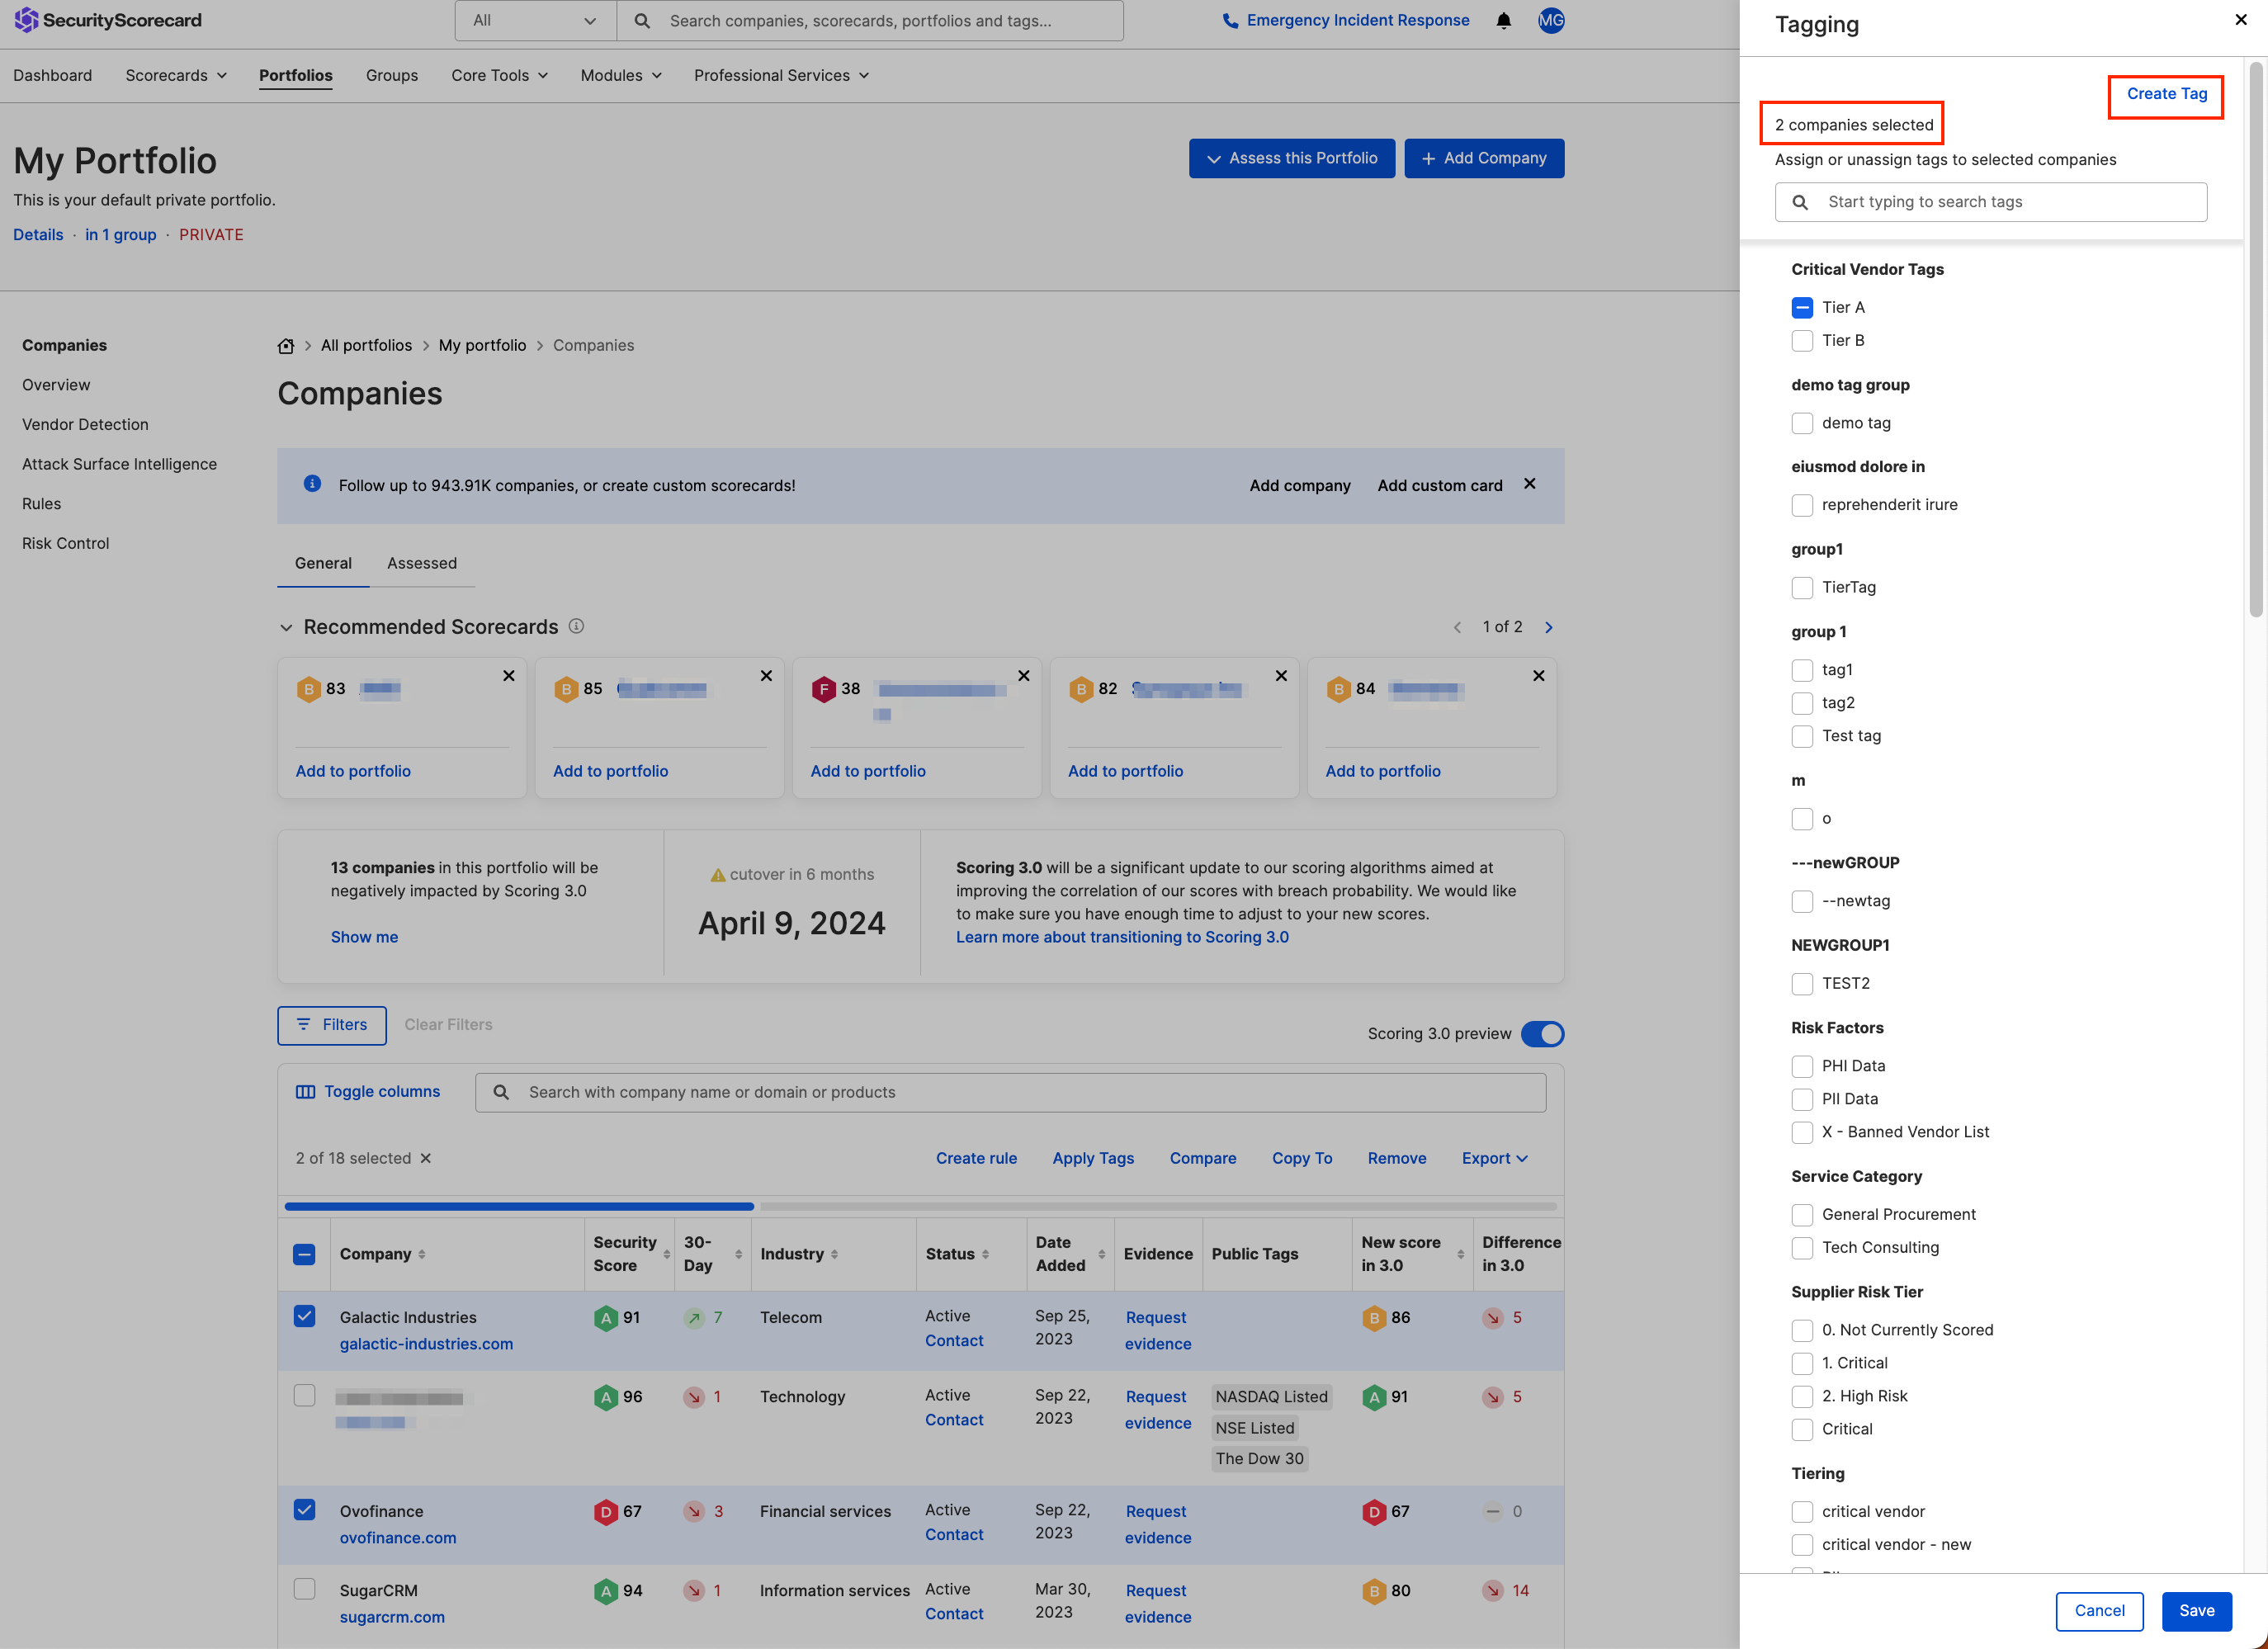Dismiss the follow-up info banner

click(1529, 484)
